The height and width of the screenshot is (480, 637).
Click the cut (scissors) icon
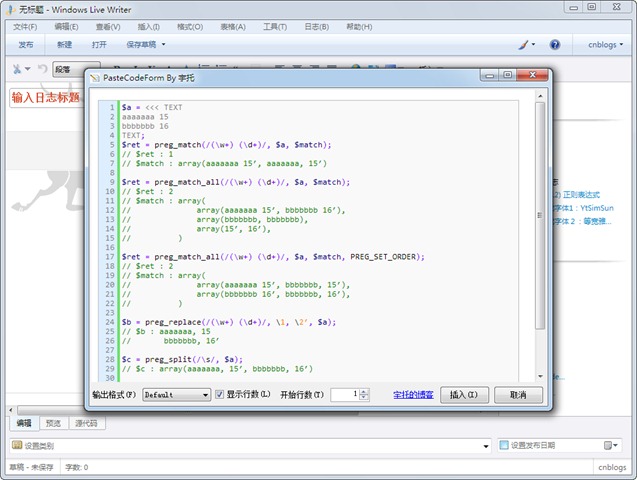(x=17, y=69)
